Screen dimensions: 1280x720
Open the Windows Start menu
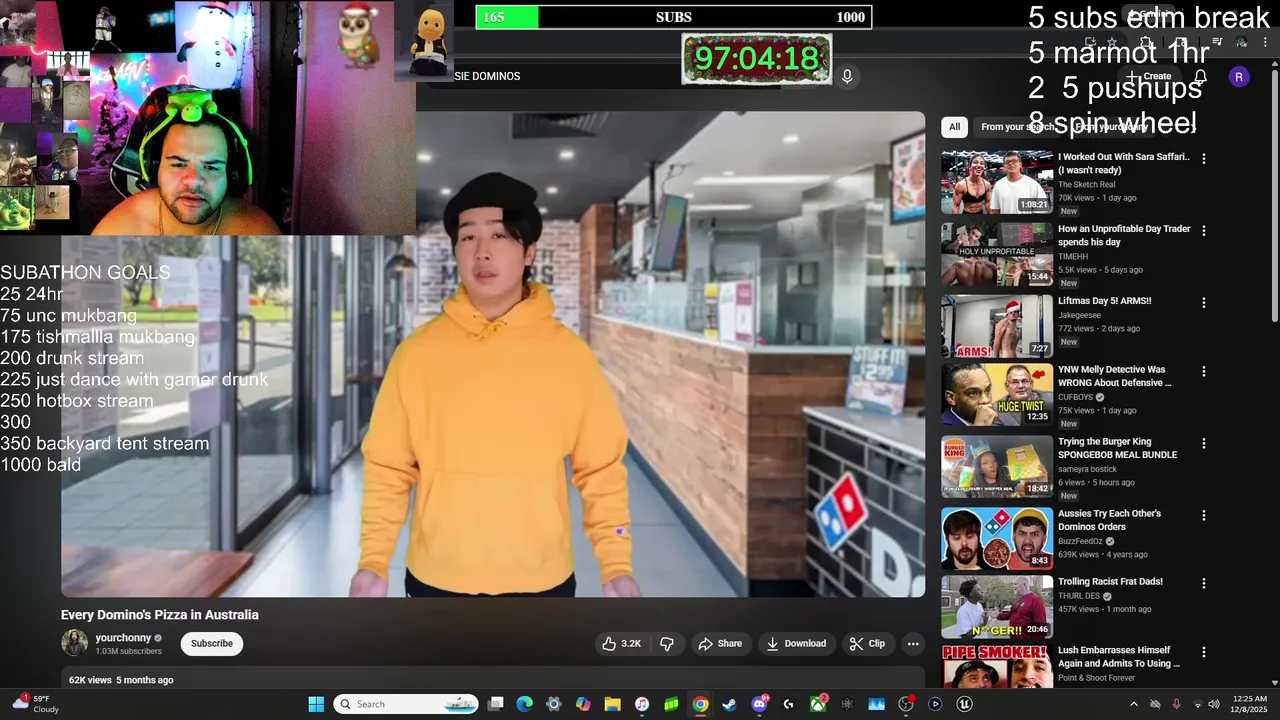(x=316, y=704)
